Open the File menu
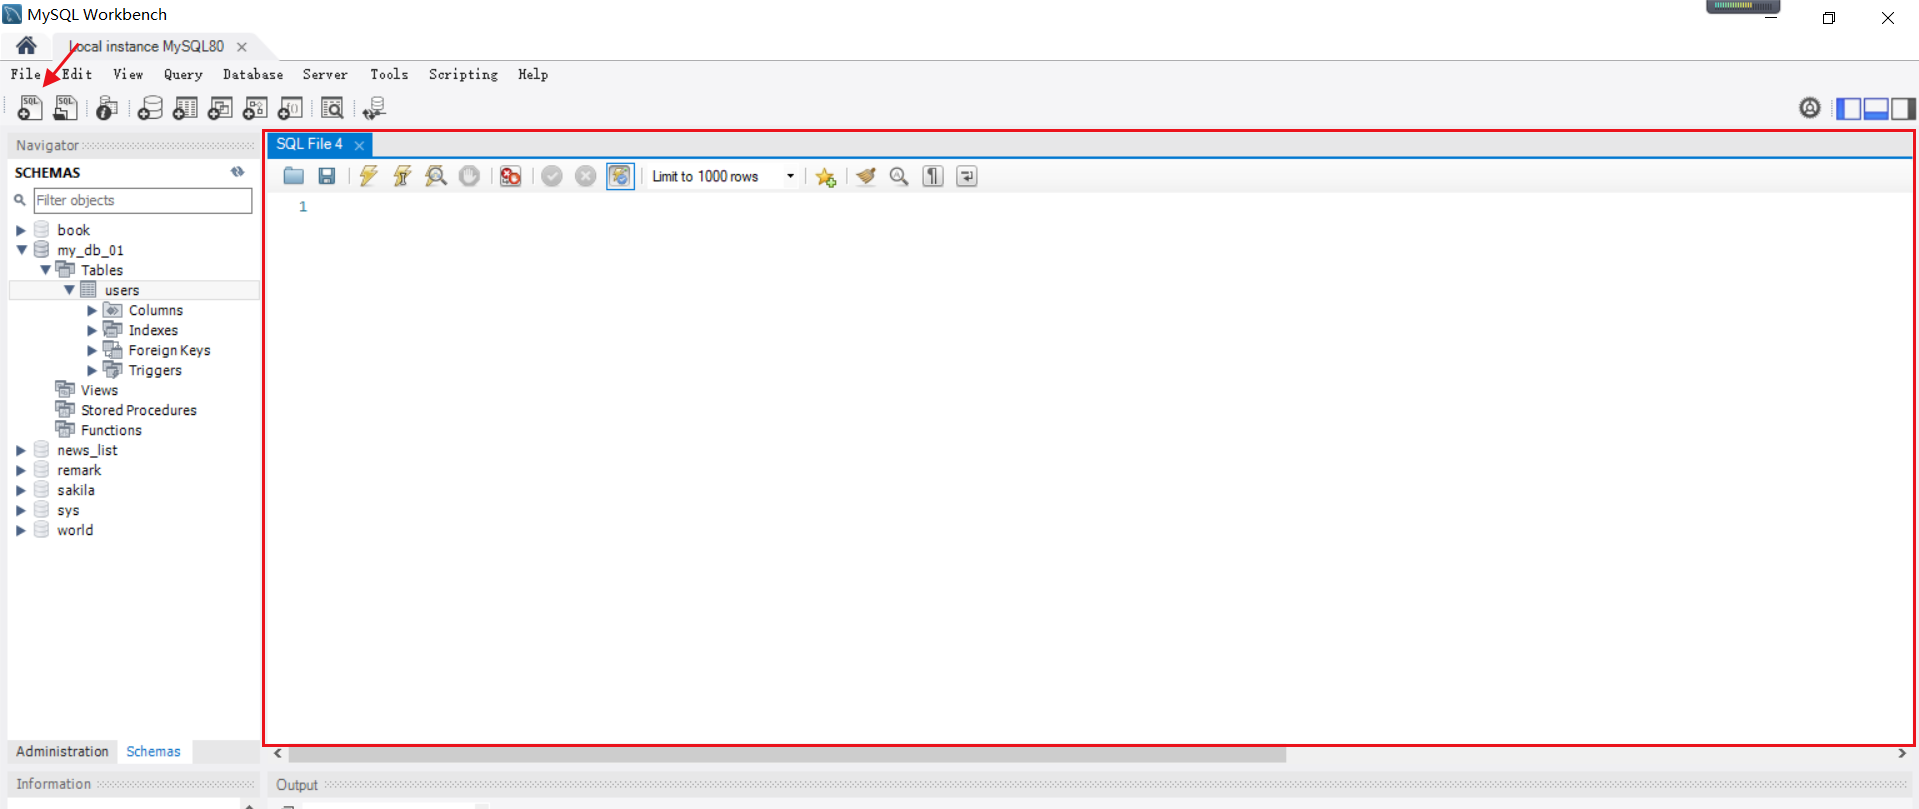This screenshot has width=1919, height=809. [26, 74]
